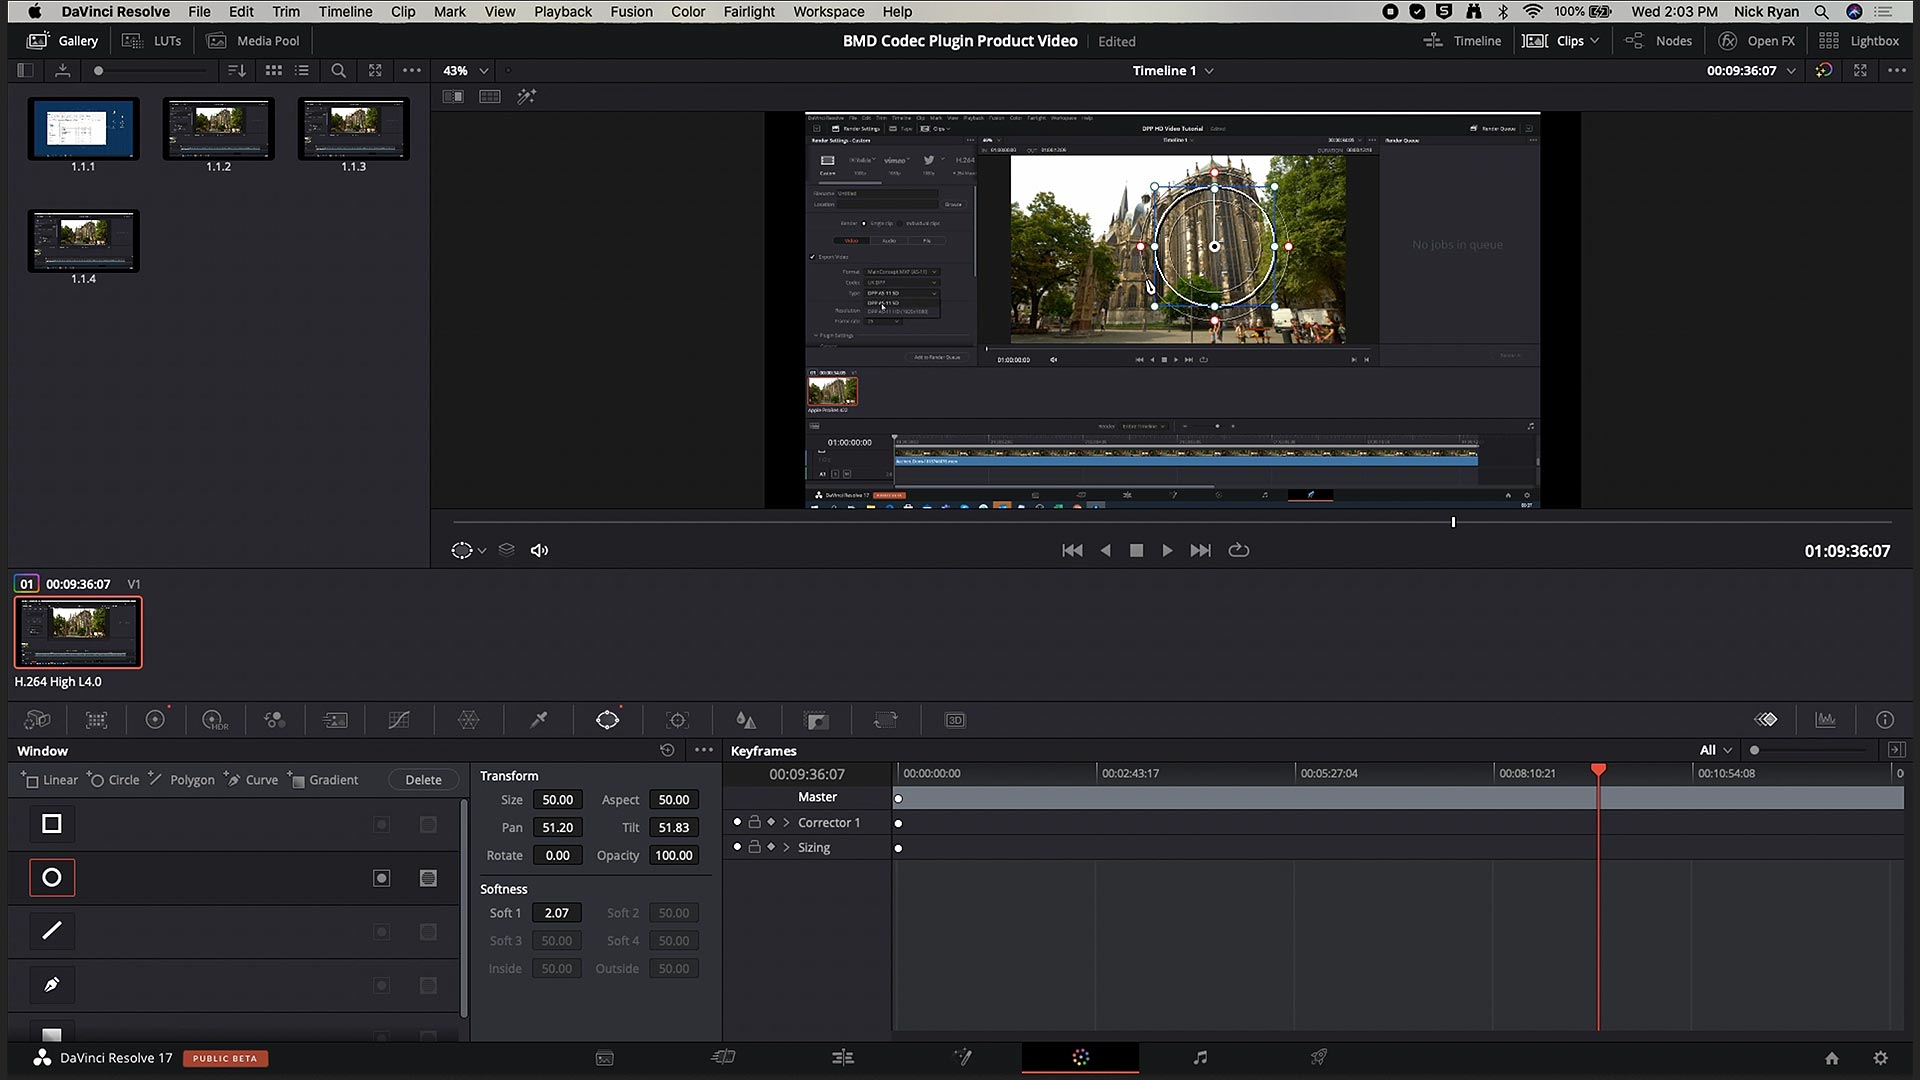Lock the Corrector 1 keyframe track
Image resolution: width=1920 pixels, height=1080 pixels.
(755, 822)
